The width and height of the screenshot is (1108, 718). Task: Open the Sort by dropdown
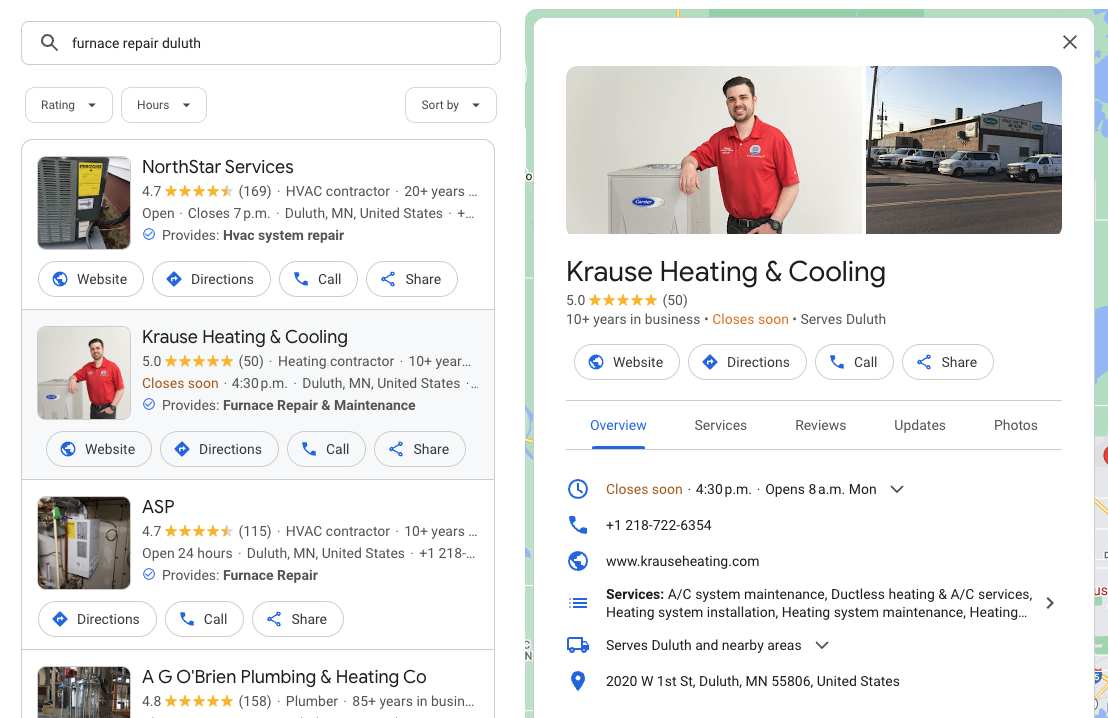point(450,105)
